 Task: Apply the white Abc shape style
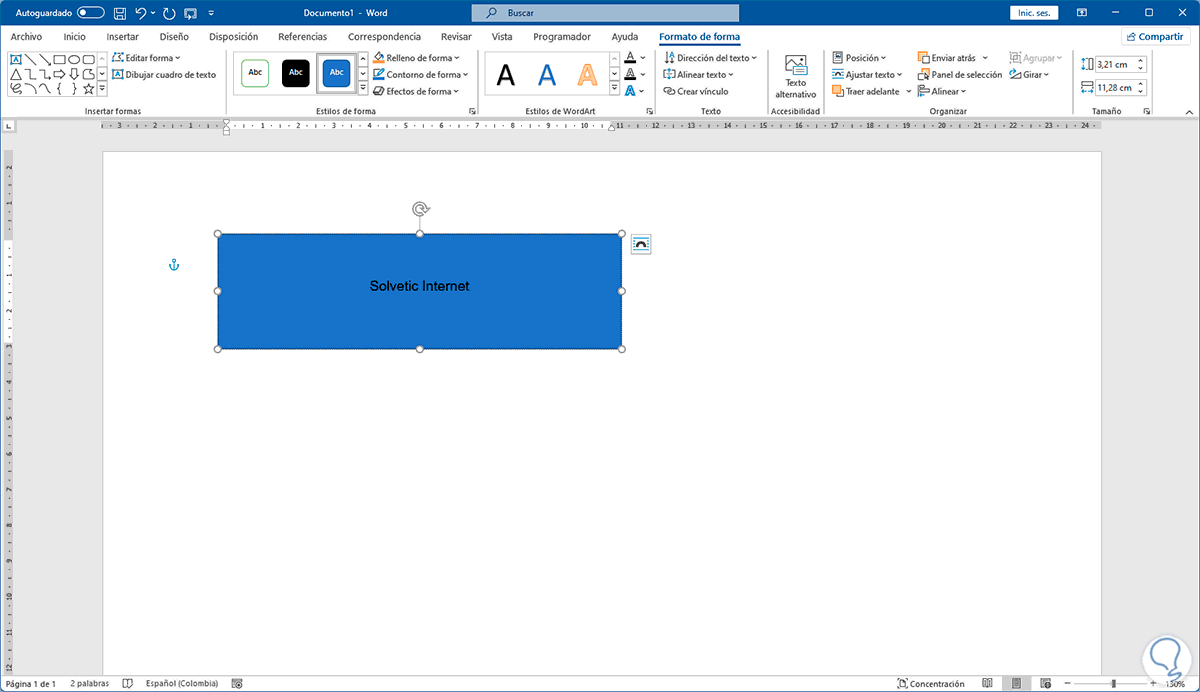pyautogui.click(x=256, y=73)
